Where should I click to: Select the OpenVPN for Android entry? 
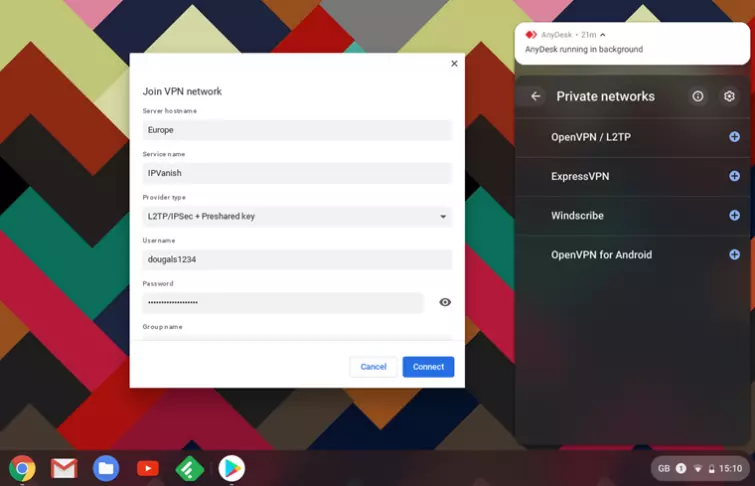633,255
